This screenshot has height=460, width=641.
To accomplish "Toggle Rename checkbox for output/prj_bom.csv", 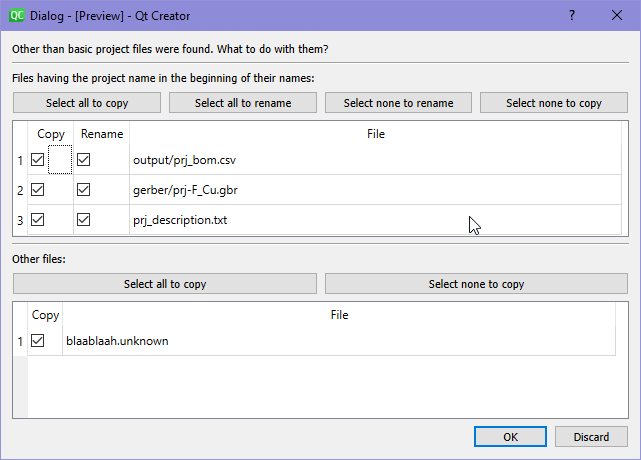I will 84,160.
